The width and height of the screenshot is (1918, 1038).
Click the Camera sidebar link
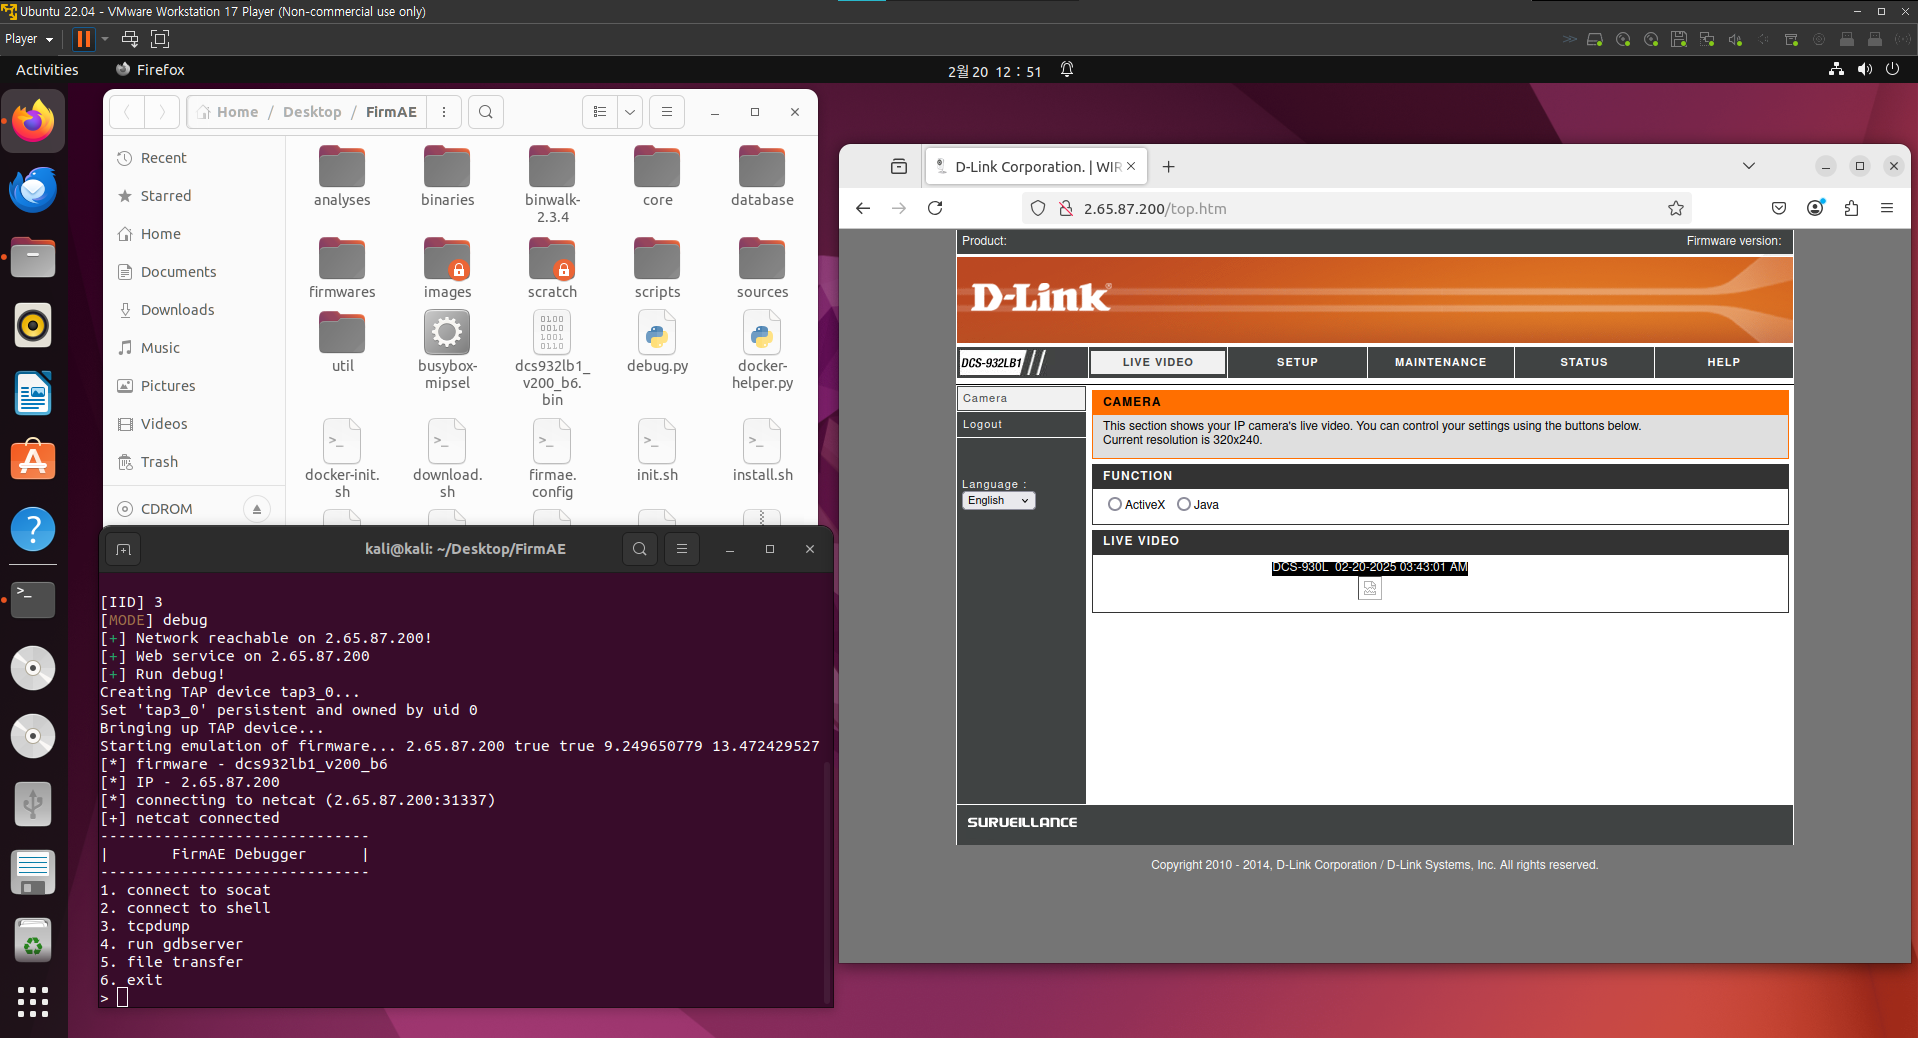(x=985, y=398)
